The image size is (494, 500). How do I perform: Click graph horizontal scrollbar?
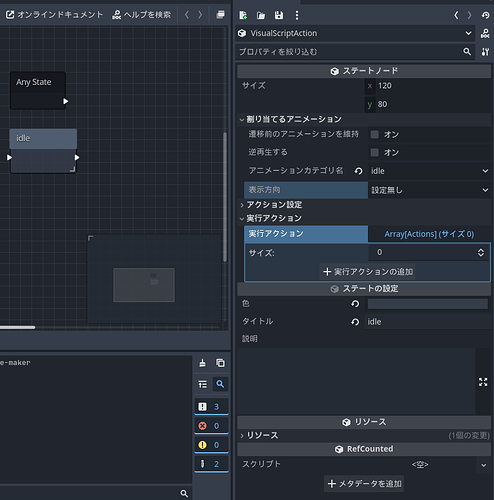[17, 327]
